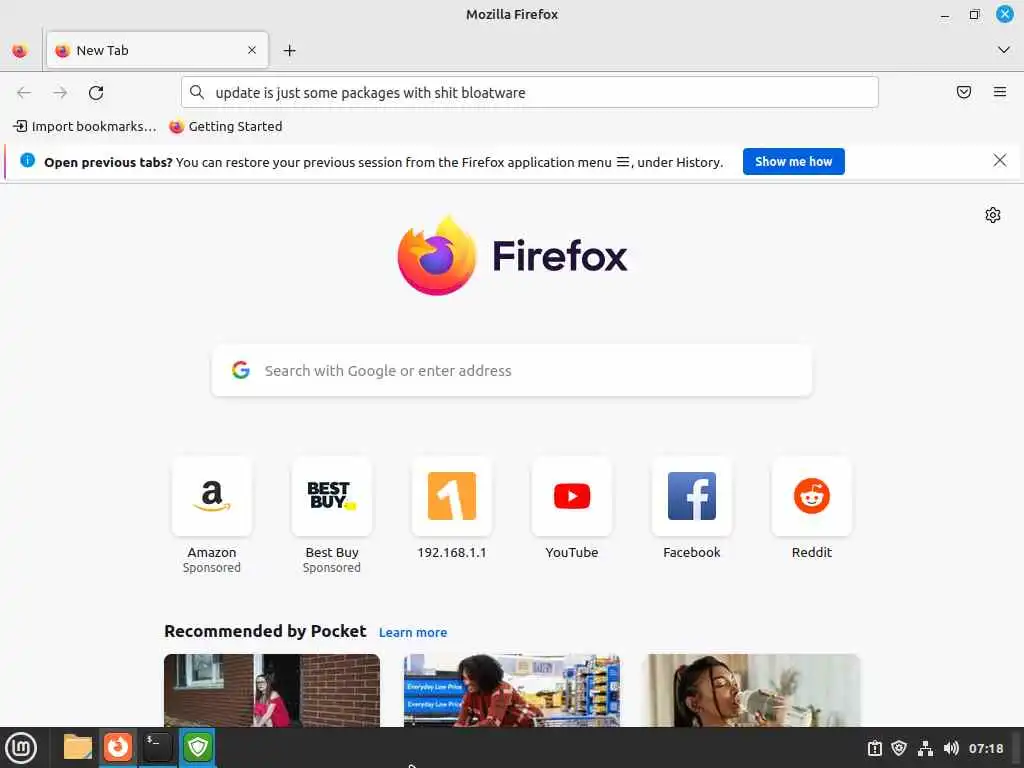
Task: Reload the current page
Action: [x=96, y=93]
